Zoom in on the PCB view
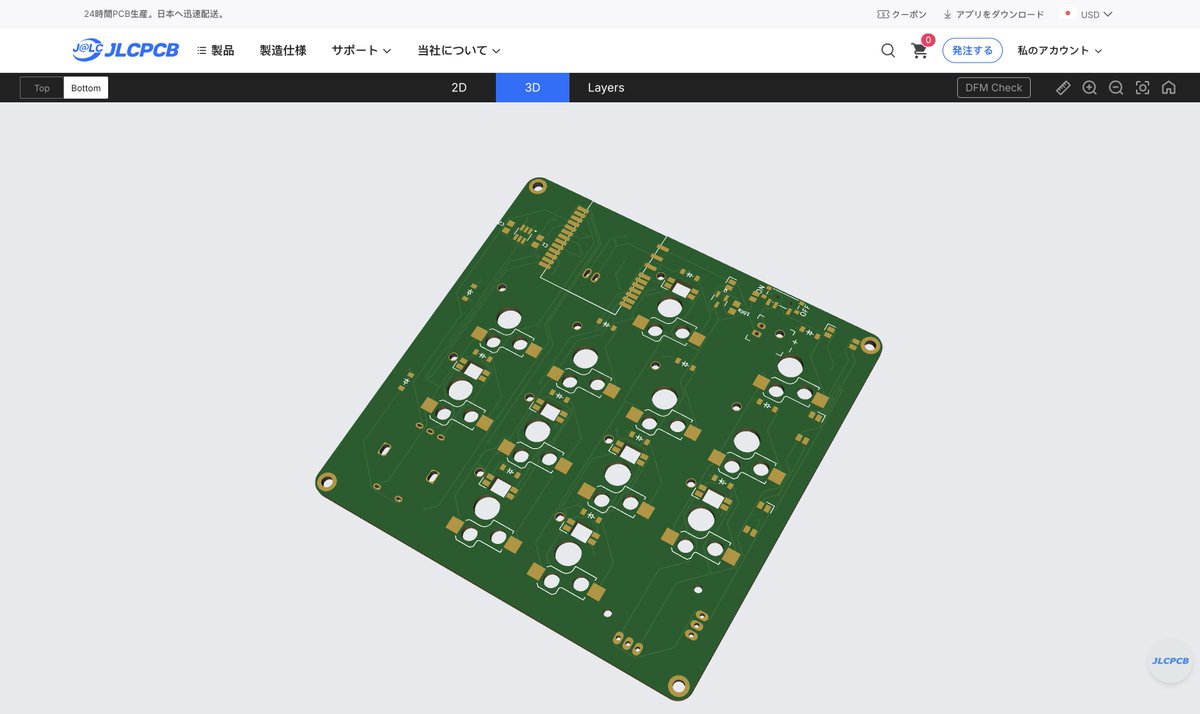 pos(1090,88)
